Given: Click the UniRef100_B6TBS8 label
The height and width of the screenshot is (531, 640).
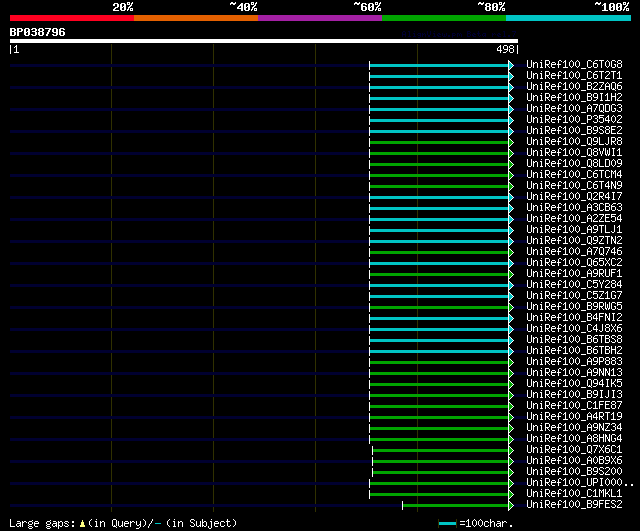Looking at the screenshot, I should click(x=574, y=340).
